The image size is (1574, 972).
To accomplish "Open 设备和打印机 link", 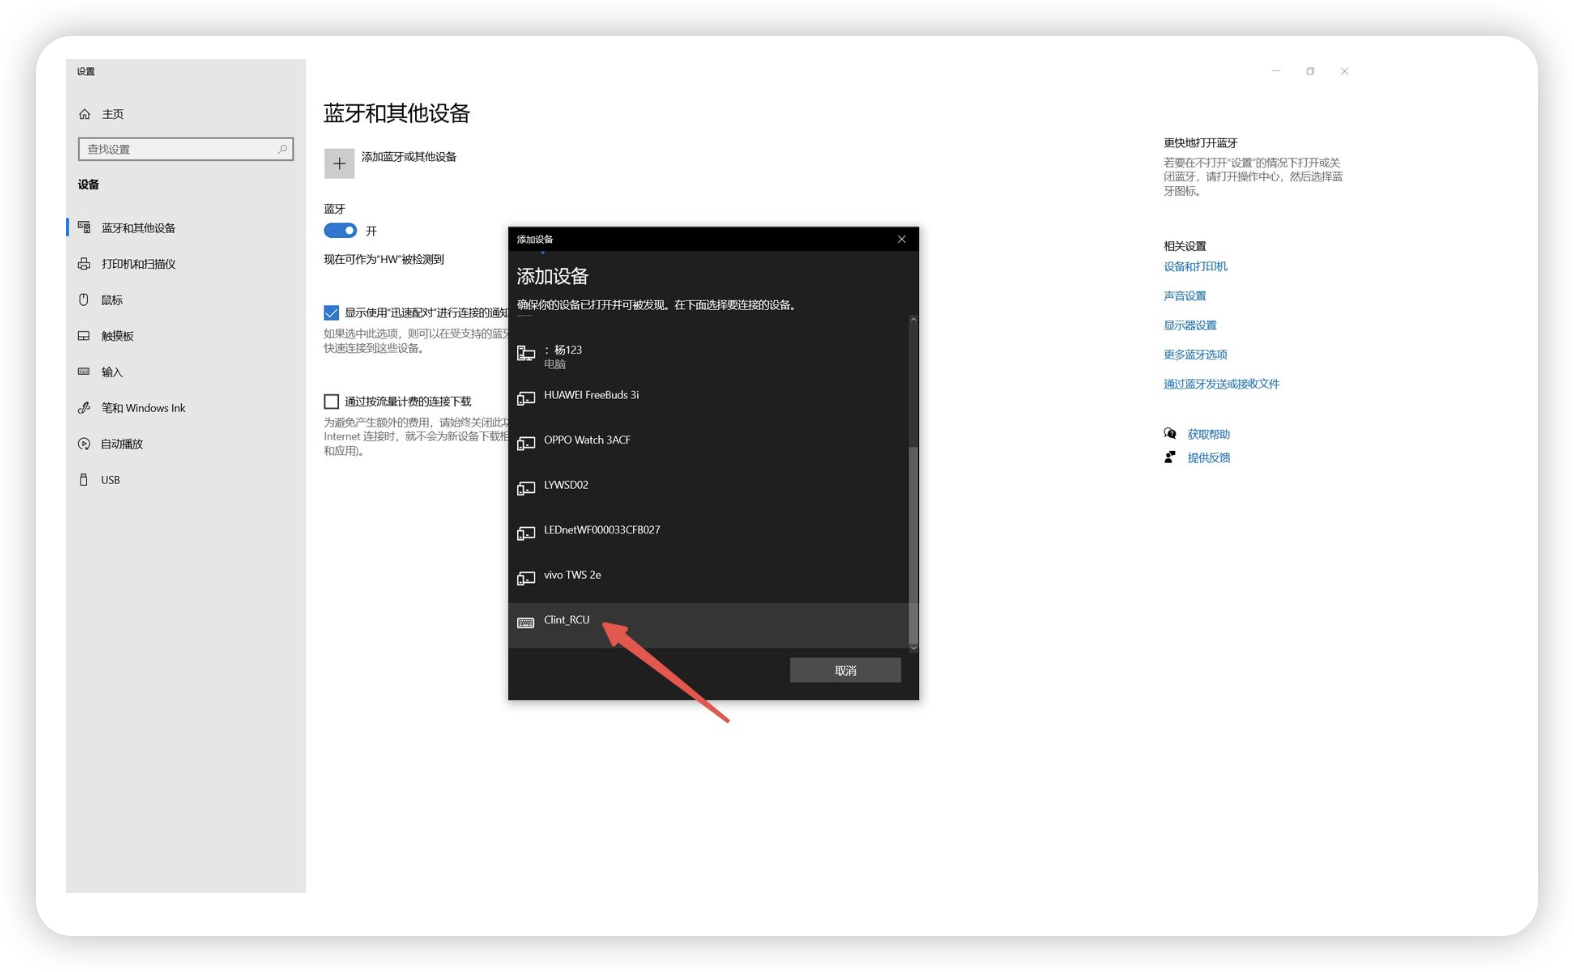I will [1195, 267].
